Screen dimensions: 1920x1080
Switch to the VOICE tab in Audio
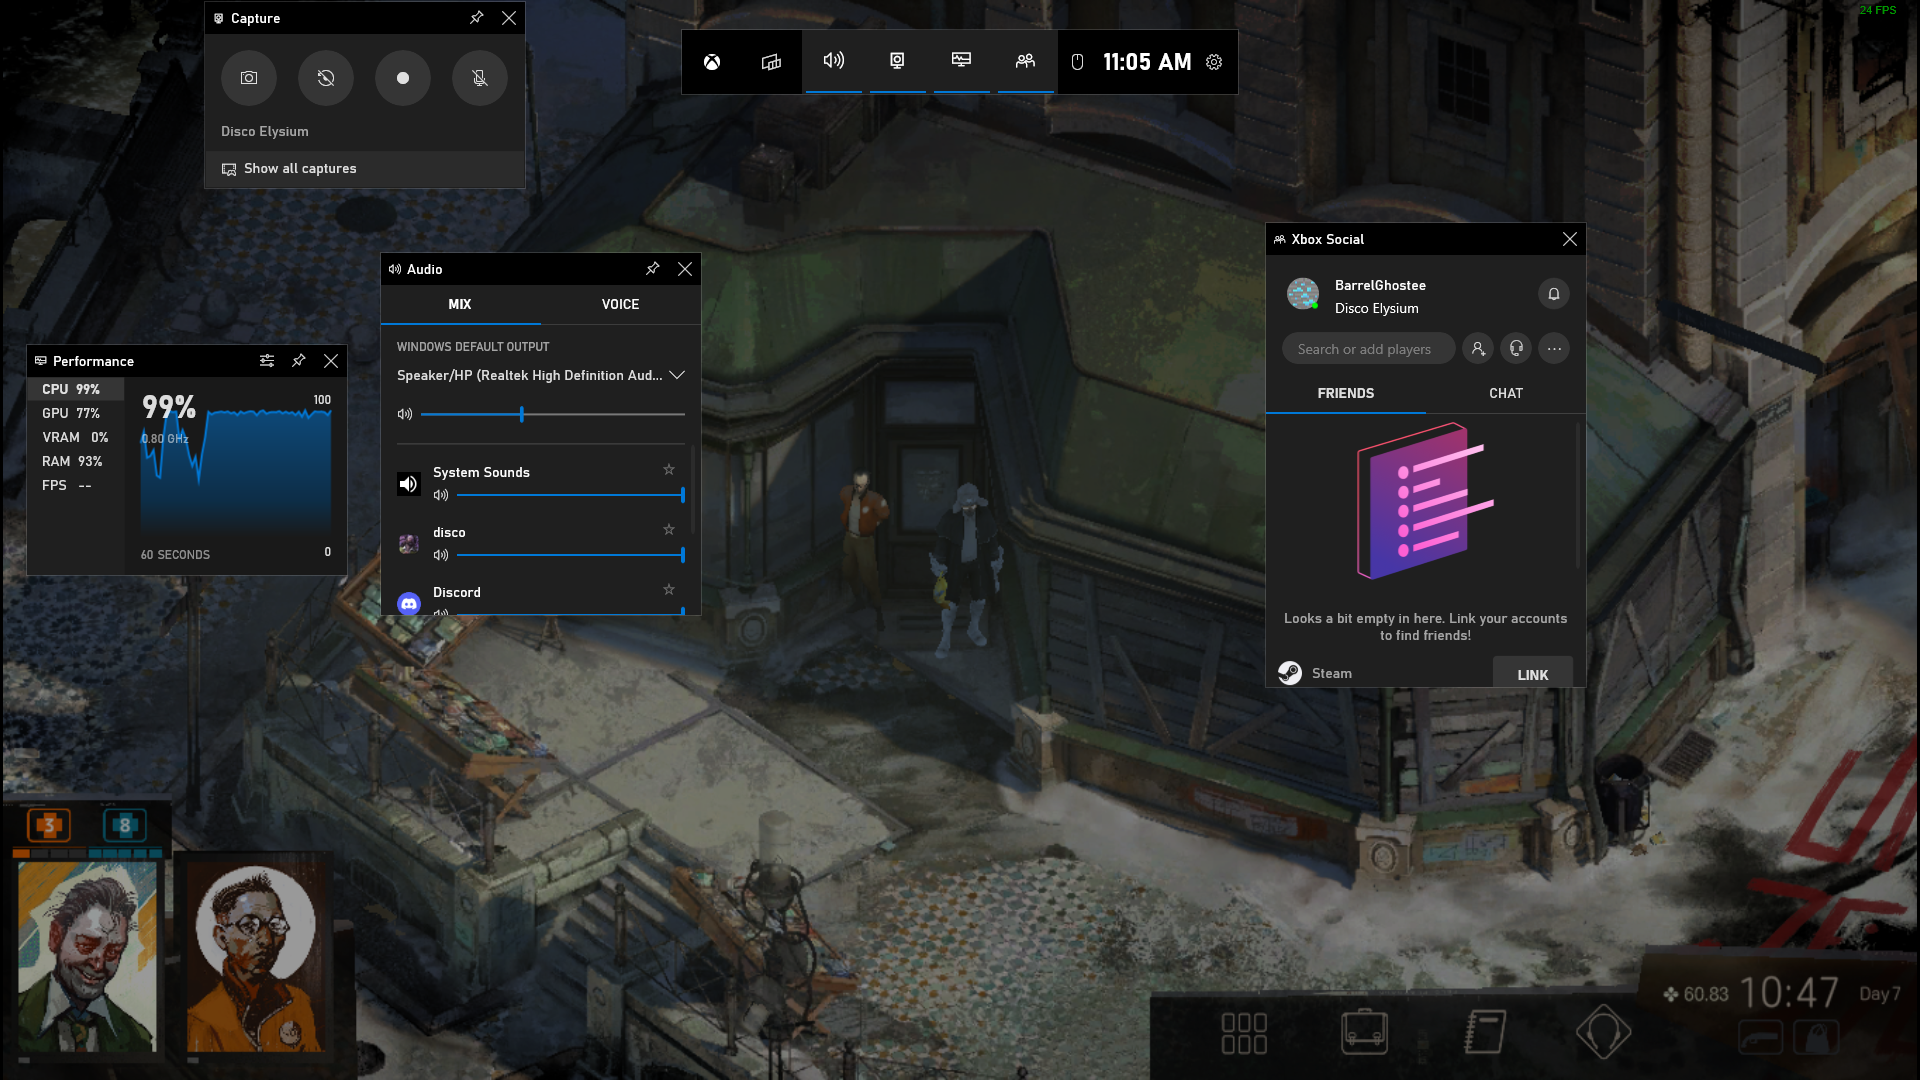[620, 305]
